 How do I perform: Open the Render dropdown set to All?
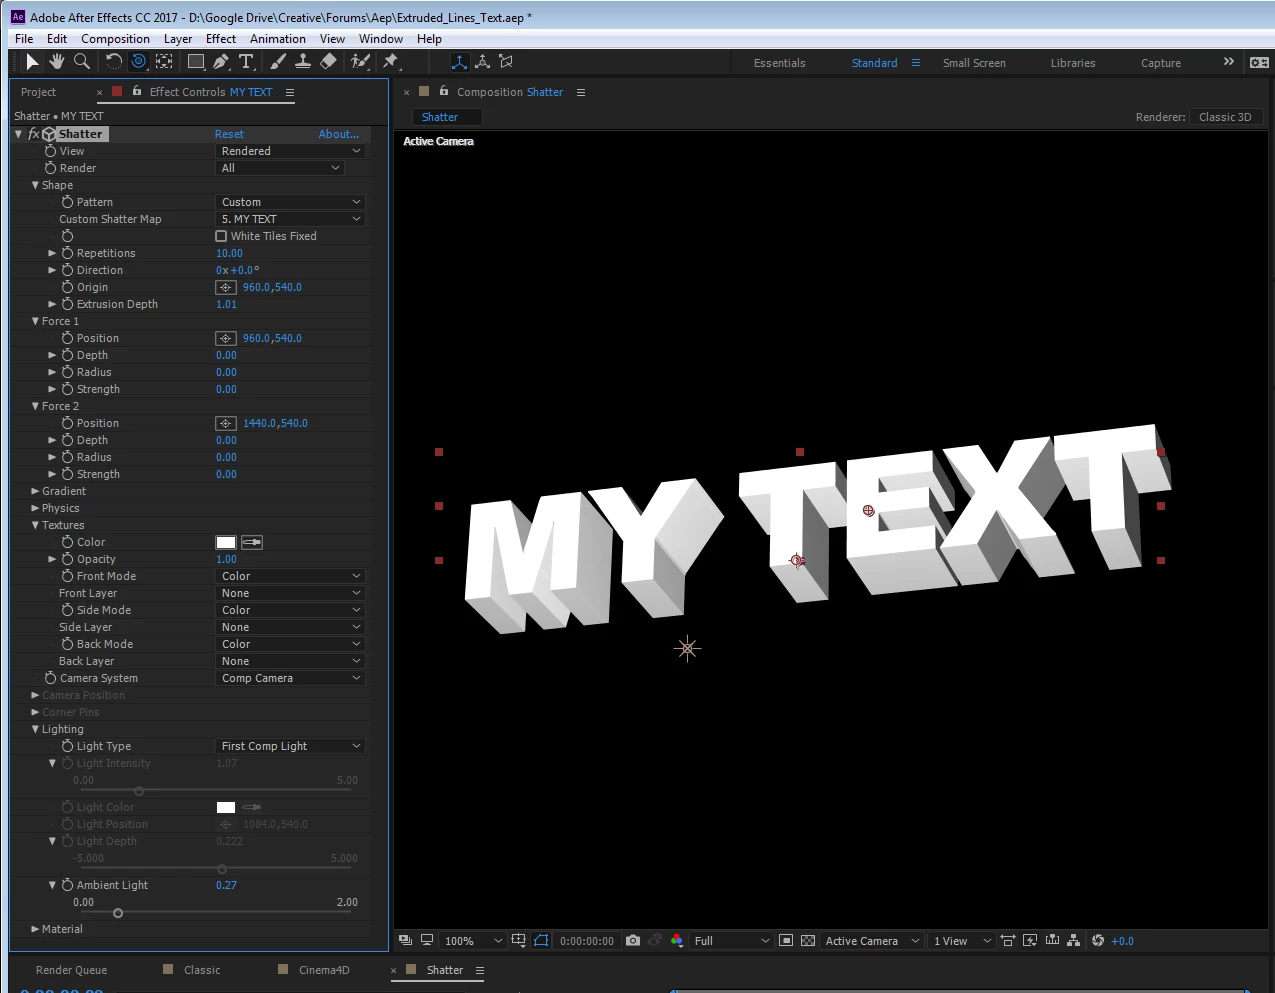tap(281, 168)
